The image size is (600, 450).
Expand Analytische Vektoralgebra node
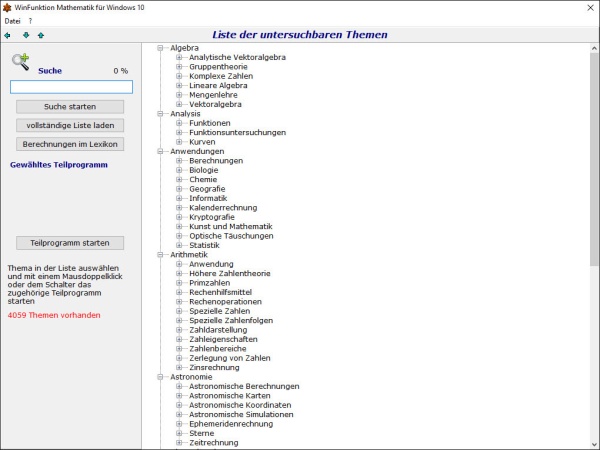[x=179, y=57]
